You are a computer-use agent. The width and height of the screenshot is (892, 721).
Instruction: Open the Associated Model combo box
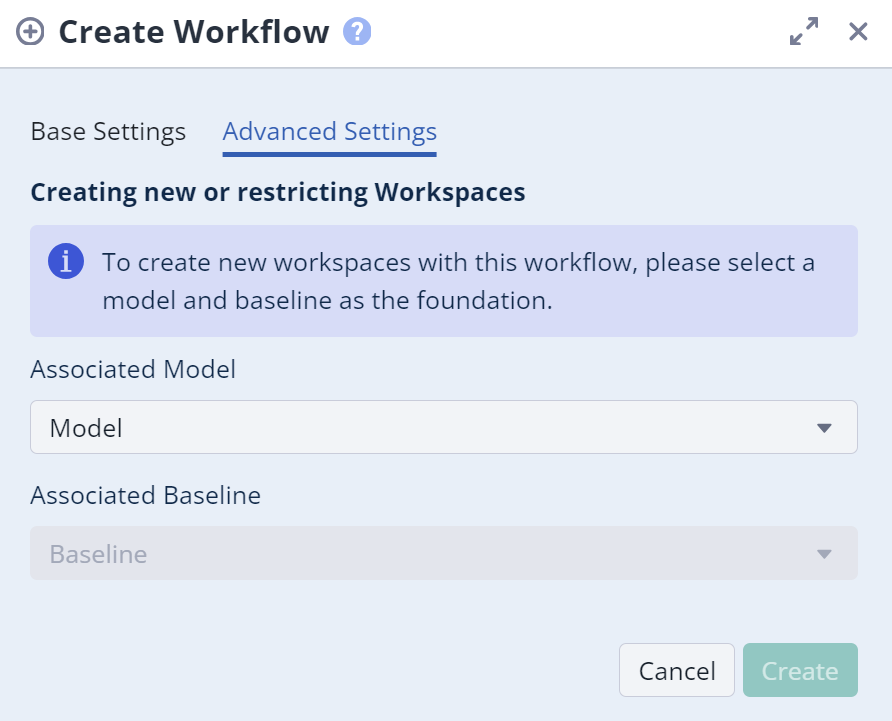pyautogui.click(x=443, y=428)
